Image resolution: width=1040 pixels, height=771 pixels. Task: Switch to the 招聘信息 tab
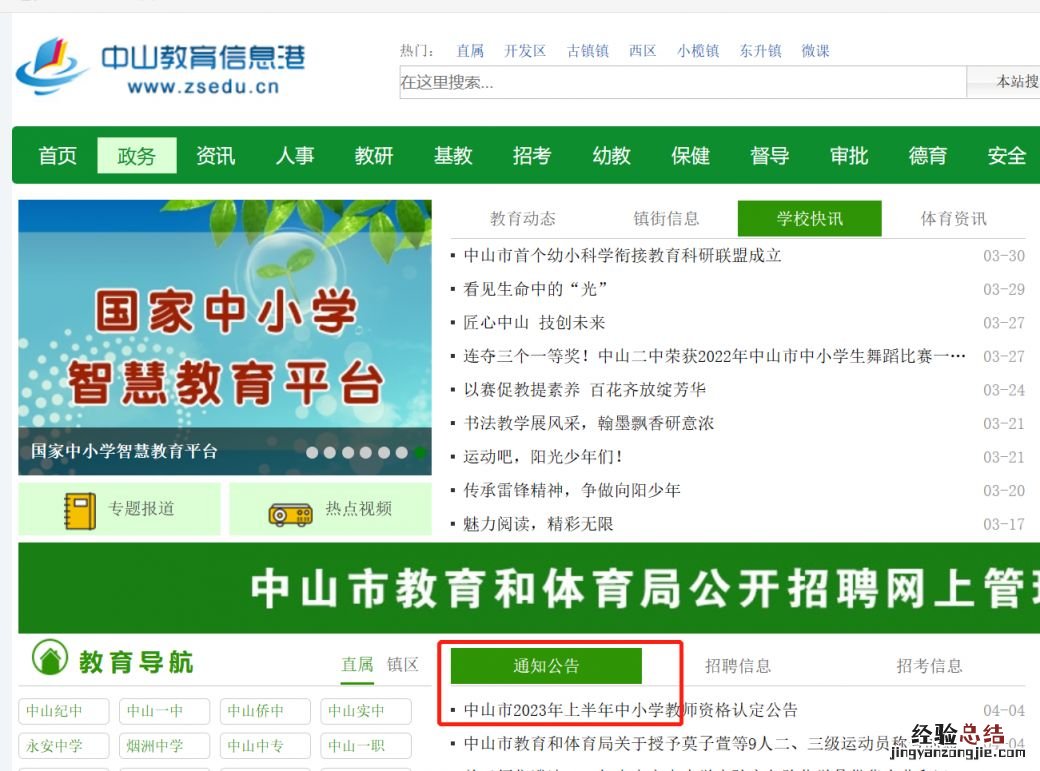(x=738, y=666)
